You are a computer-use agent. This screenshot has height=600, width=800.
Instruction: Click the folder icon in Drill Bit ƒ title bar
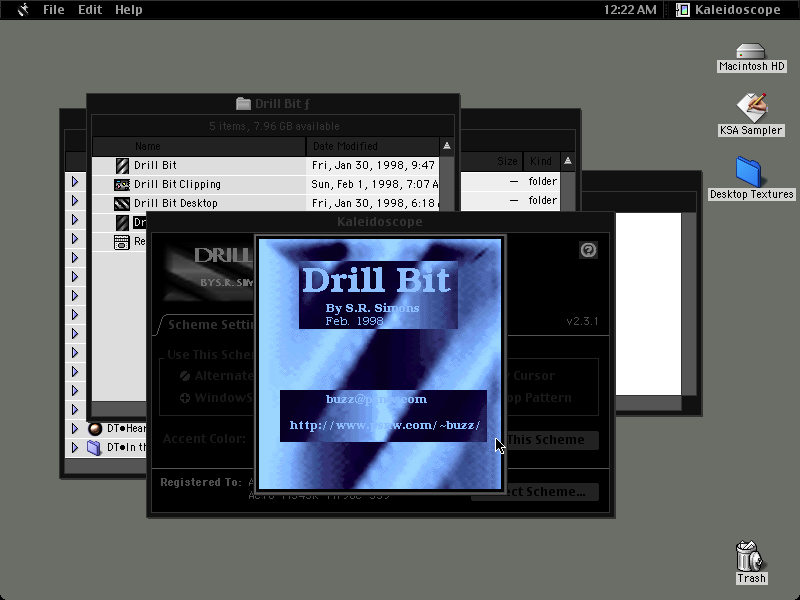pos(243,104)
